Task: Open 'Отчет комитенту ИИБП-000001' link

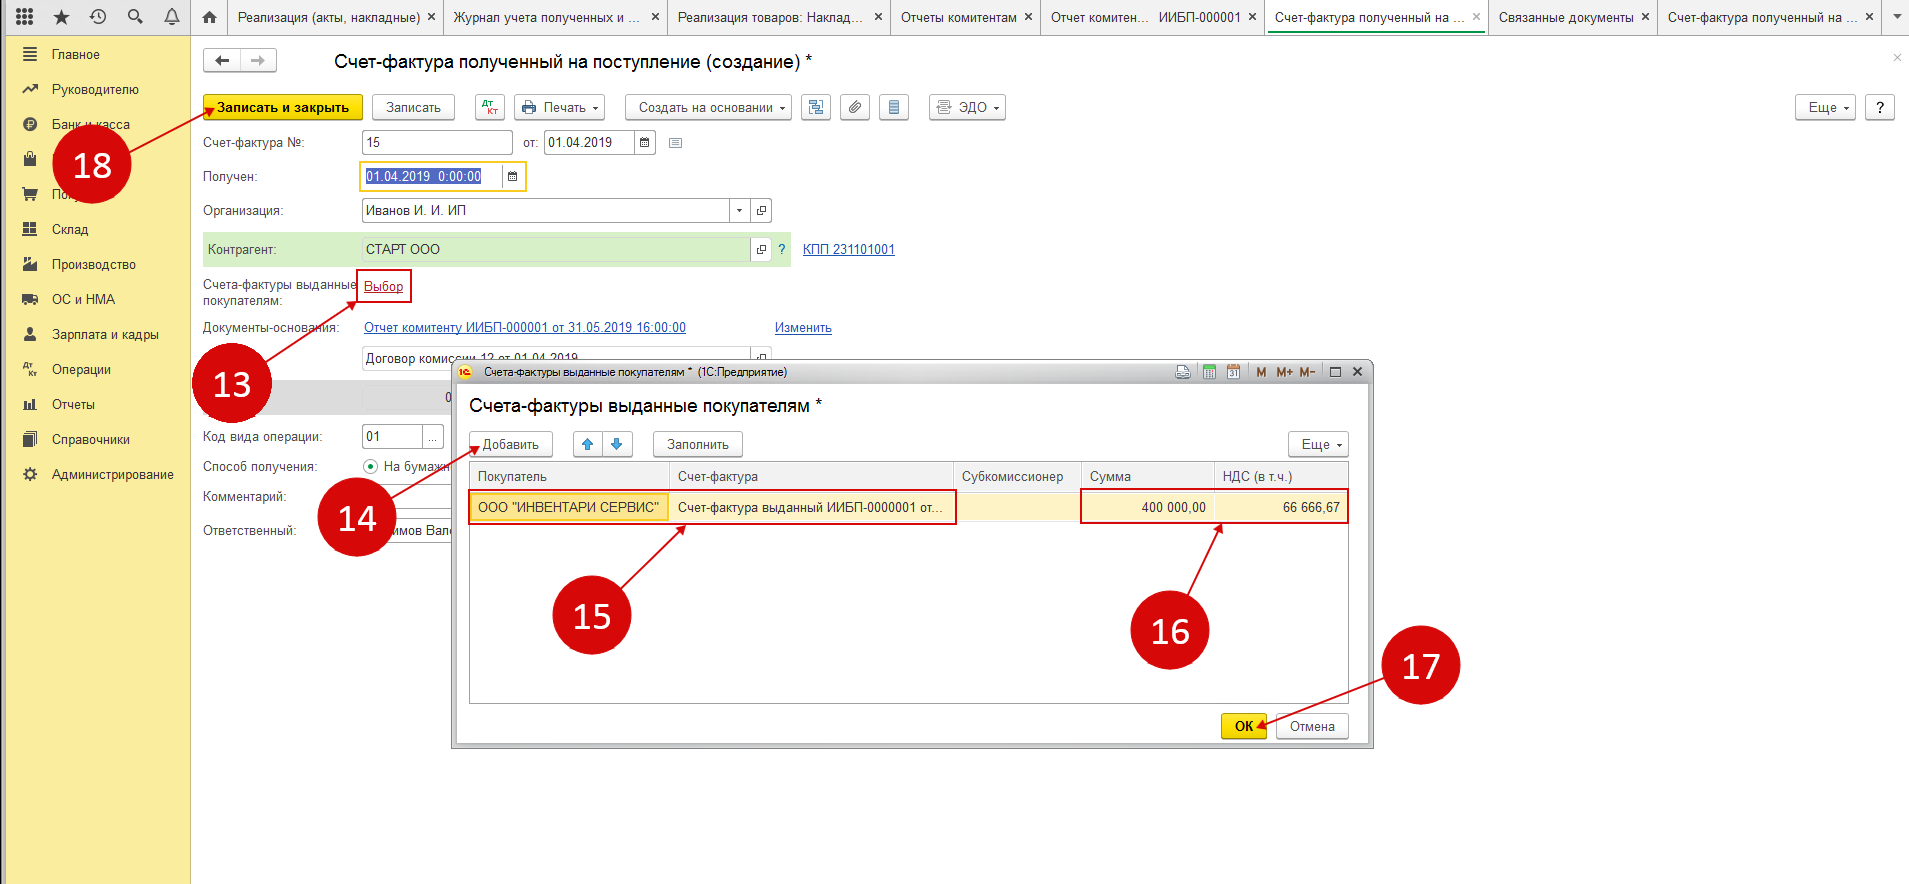Action: point(525,327)
